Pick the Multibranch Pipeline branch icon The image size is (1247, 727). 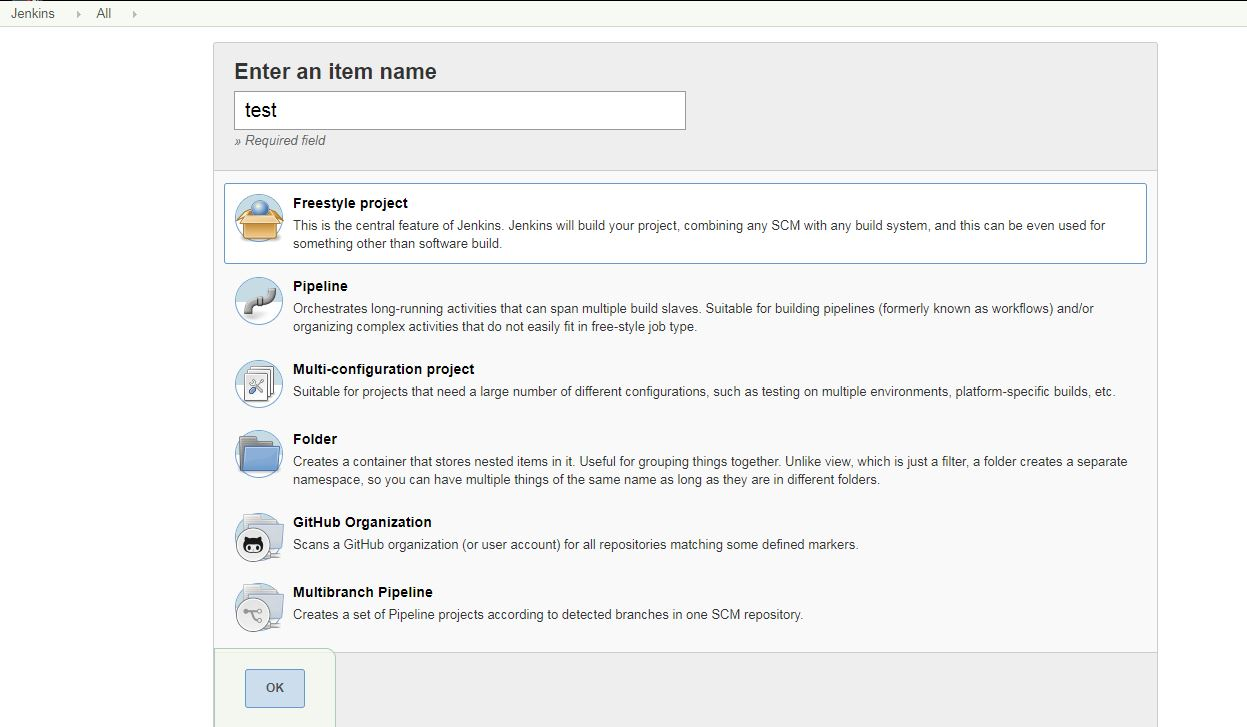259,607
